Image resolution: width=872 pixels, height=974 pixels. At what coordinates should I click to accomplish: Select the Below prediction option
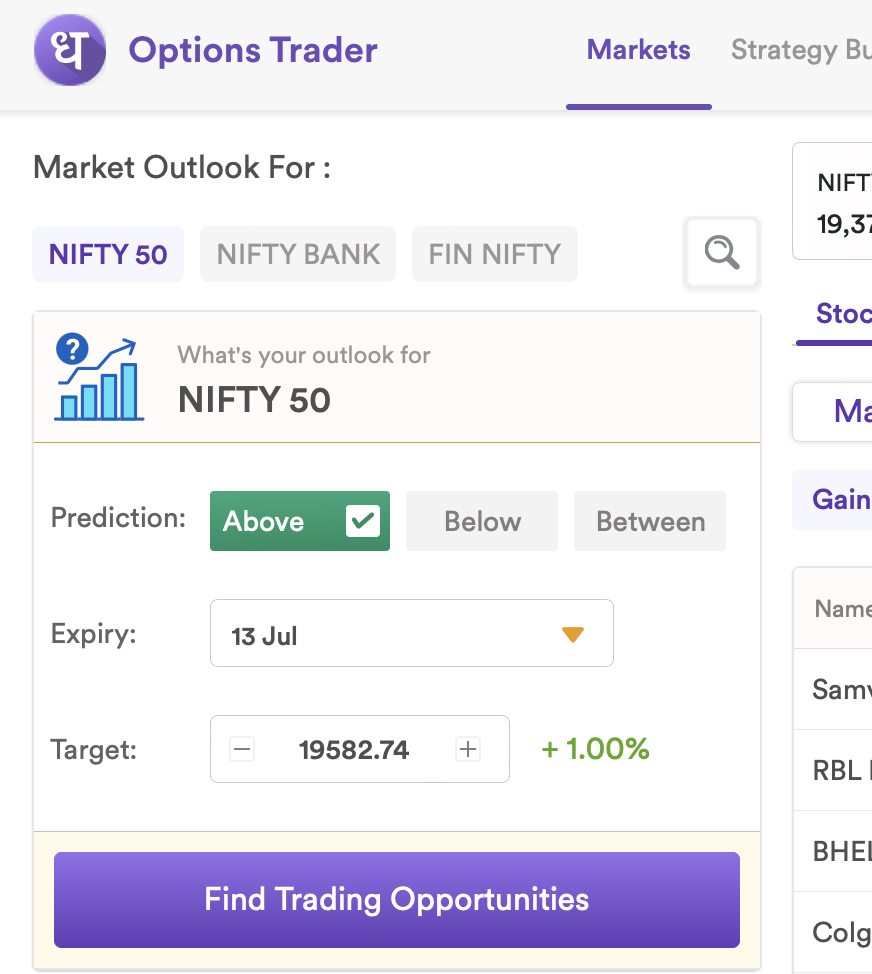tap(482, 521)
